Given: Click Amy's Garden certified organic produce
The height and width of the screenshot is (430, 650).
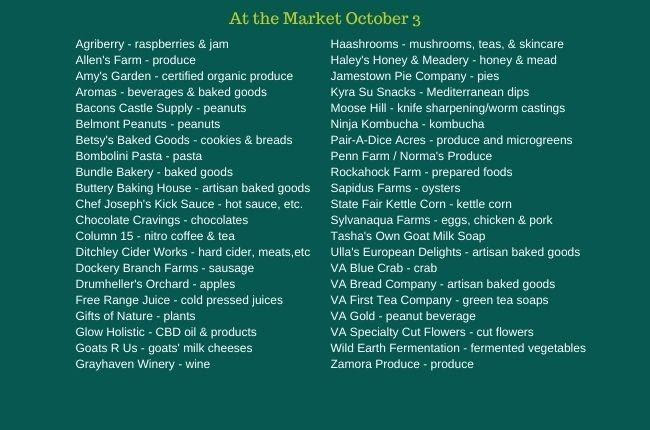Looking at the screenshot, I should tap(184, 76).
